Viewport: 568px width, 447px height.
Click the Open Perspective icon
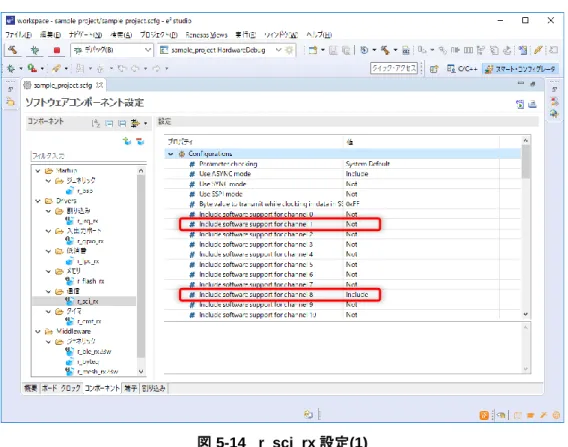[434, 68]
